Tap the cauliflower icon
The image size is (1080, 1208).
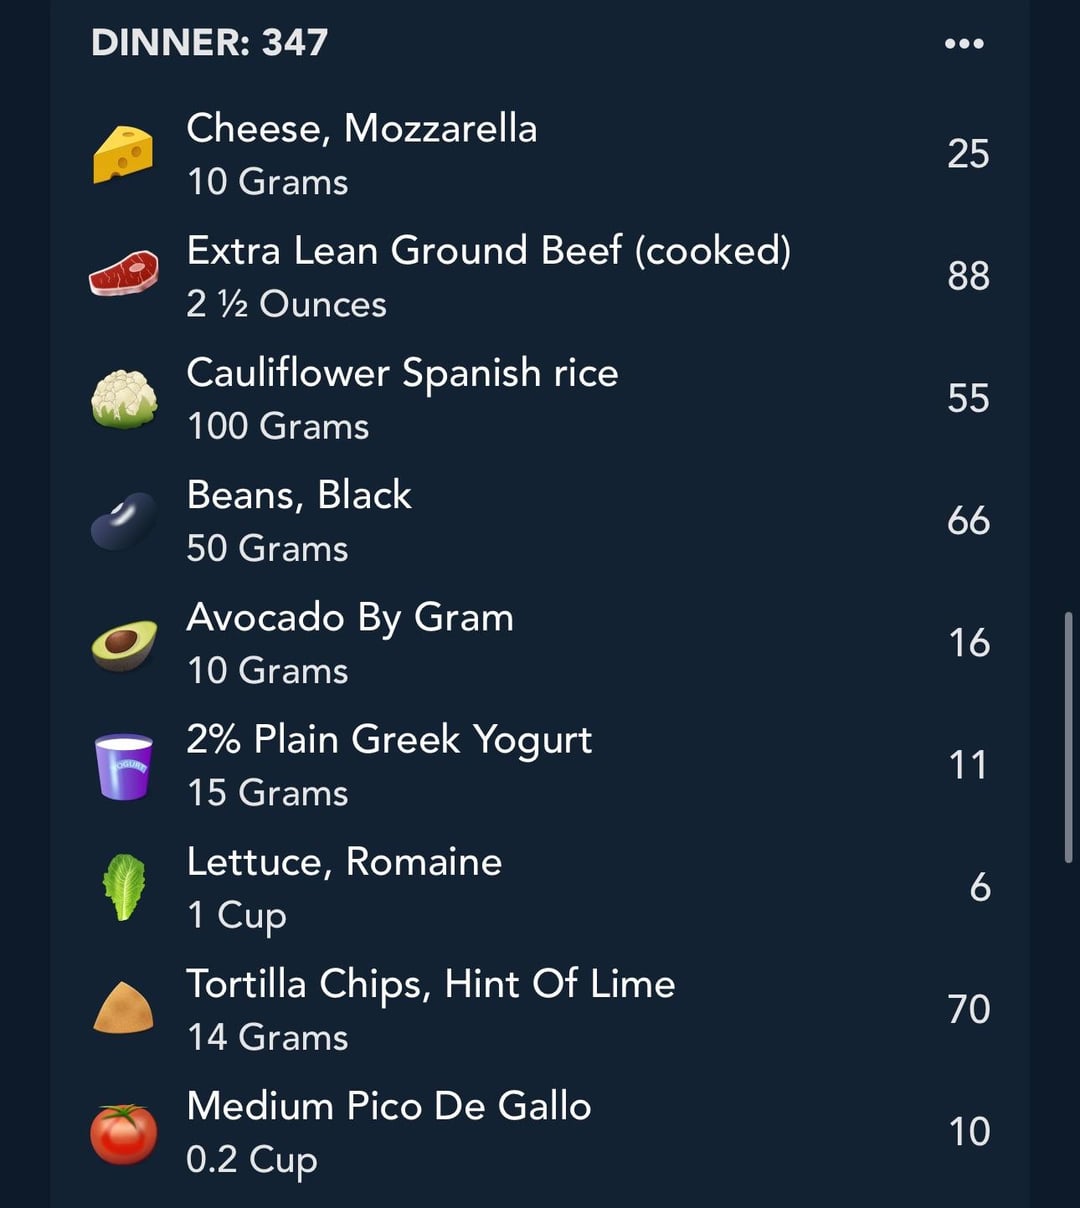(x=124, y=399)
